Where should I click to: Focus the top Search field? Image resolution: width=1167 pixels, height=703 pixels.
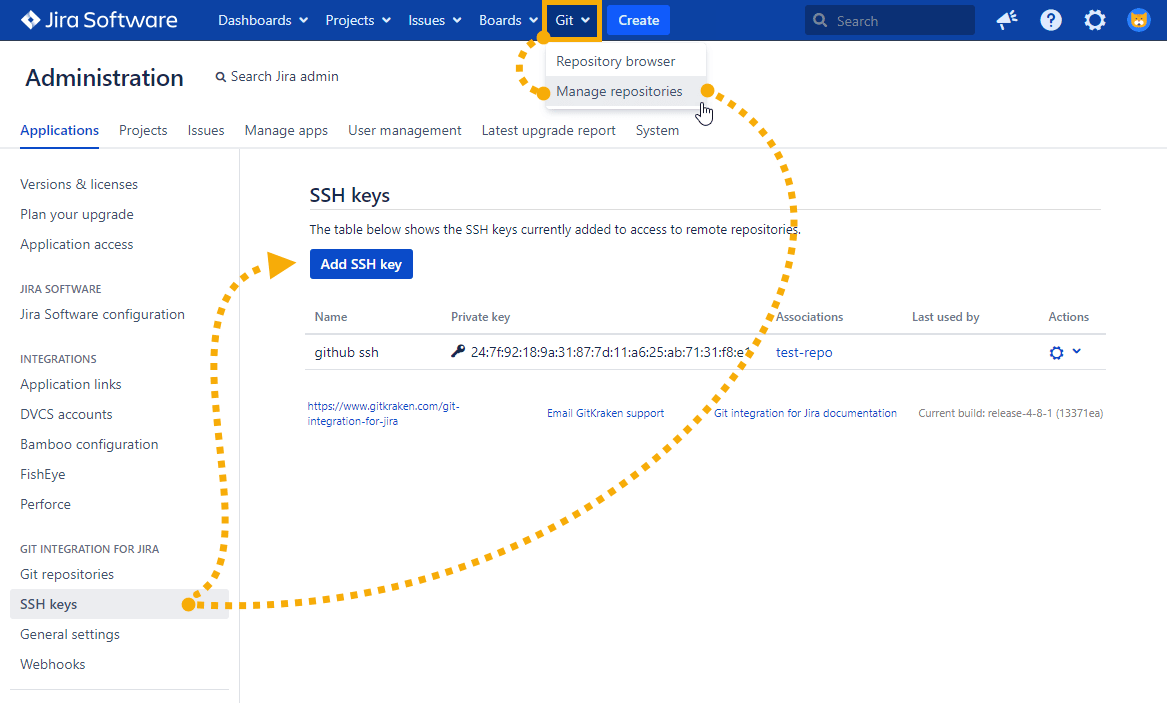coord(889,20)
